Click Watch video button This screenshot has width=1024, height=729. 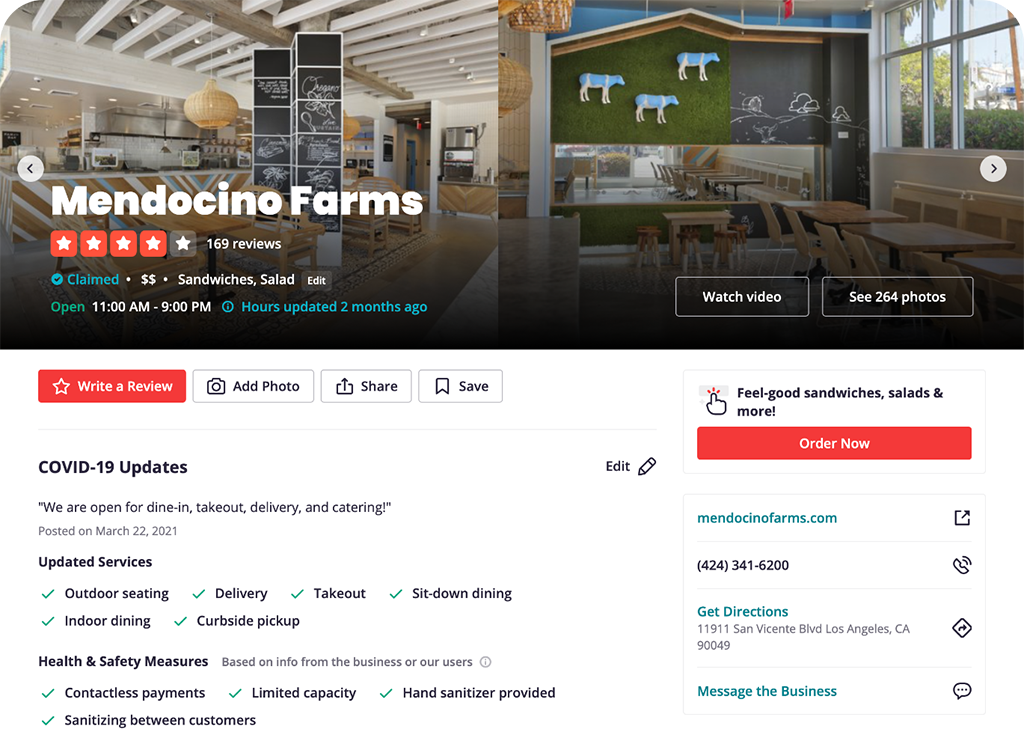tap(742, 297)
